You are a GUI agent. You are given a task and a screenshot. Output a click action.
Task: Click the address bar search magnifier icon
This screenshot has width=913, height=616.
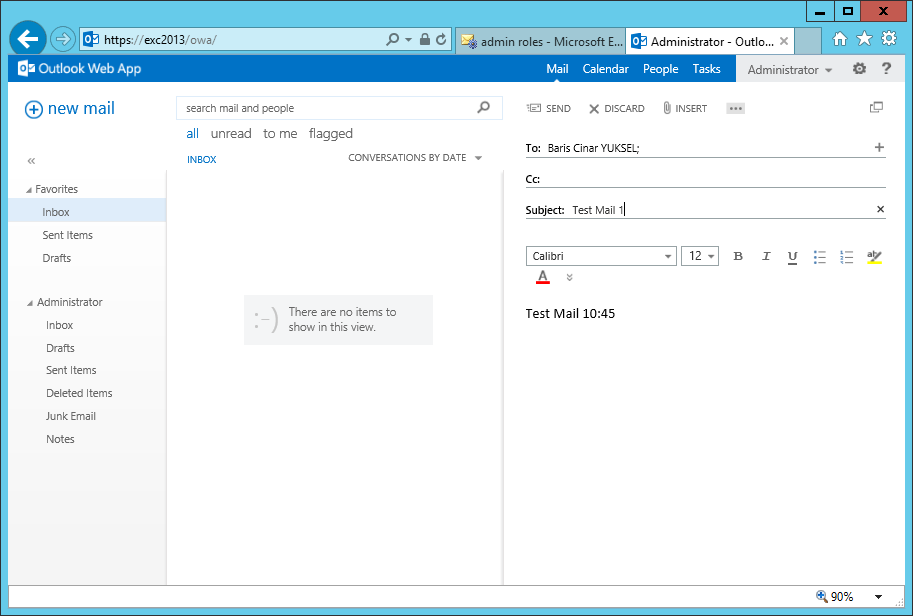[x=393, y=40]
